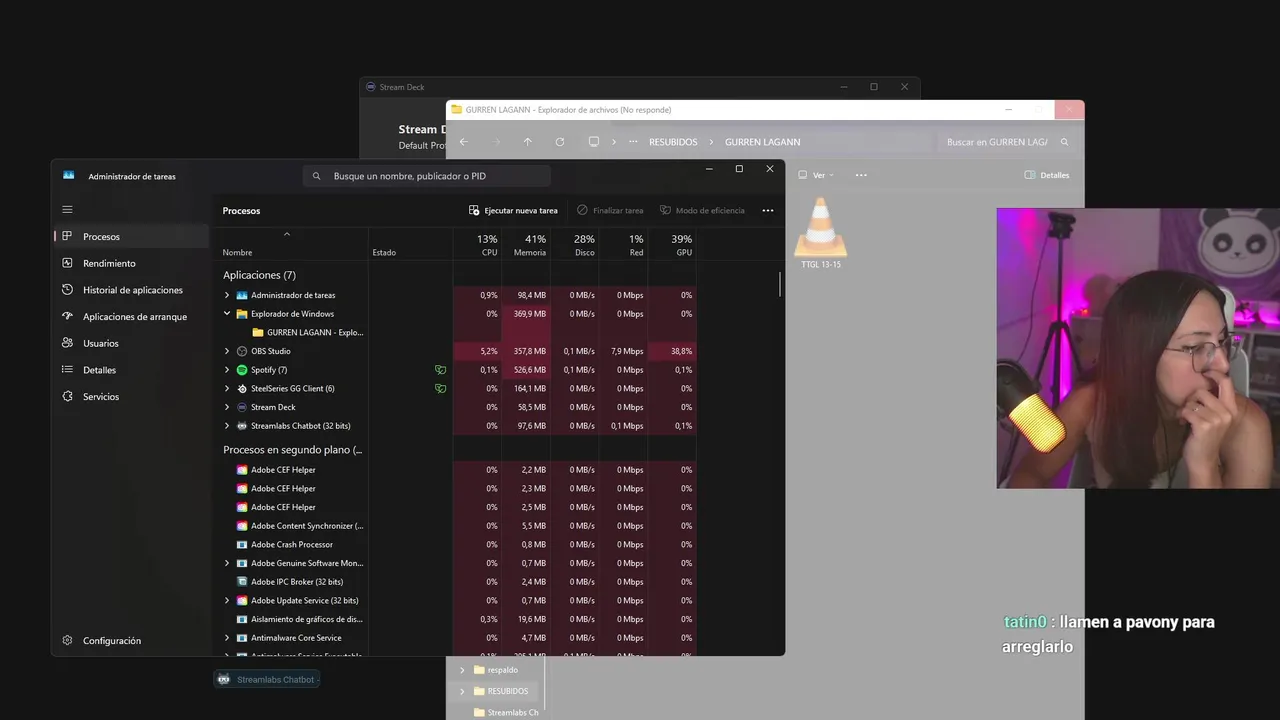Click RESUBIDOS in the Explorer address breadcrumb
Viewport: 1280px width, 720px height.
coord(673,142)
